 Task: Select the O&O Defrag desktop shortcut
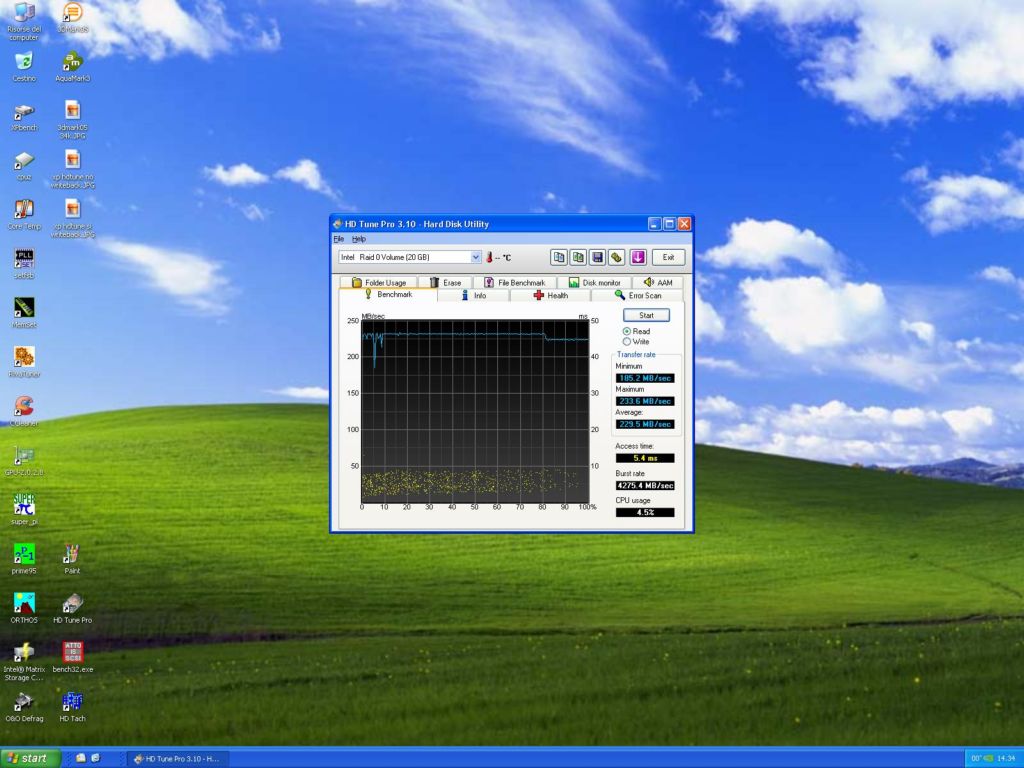24,707
